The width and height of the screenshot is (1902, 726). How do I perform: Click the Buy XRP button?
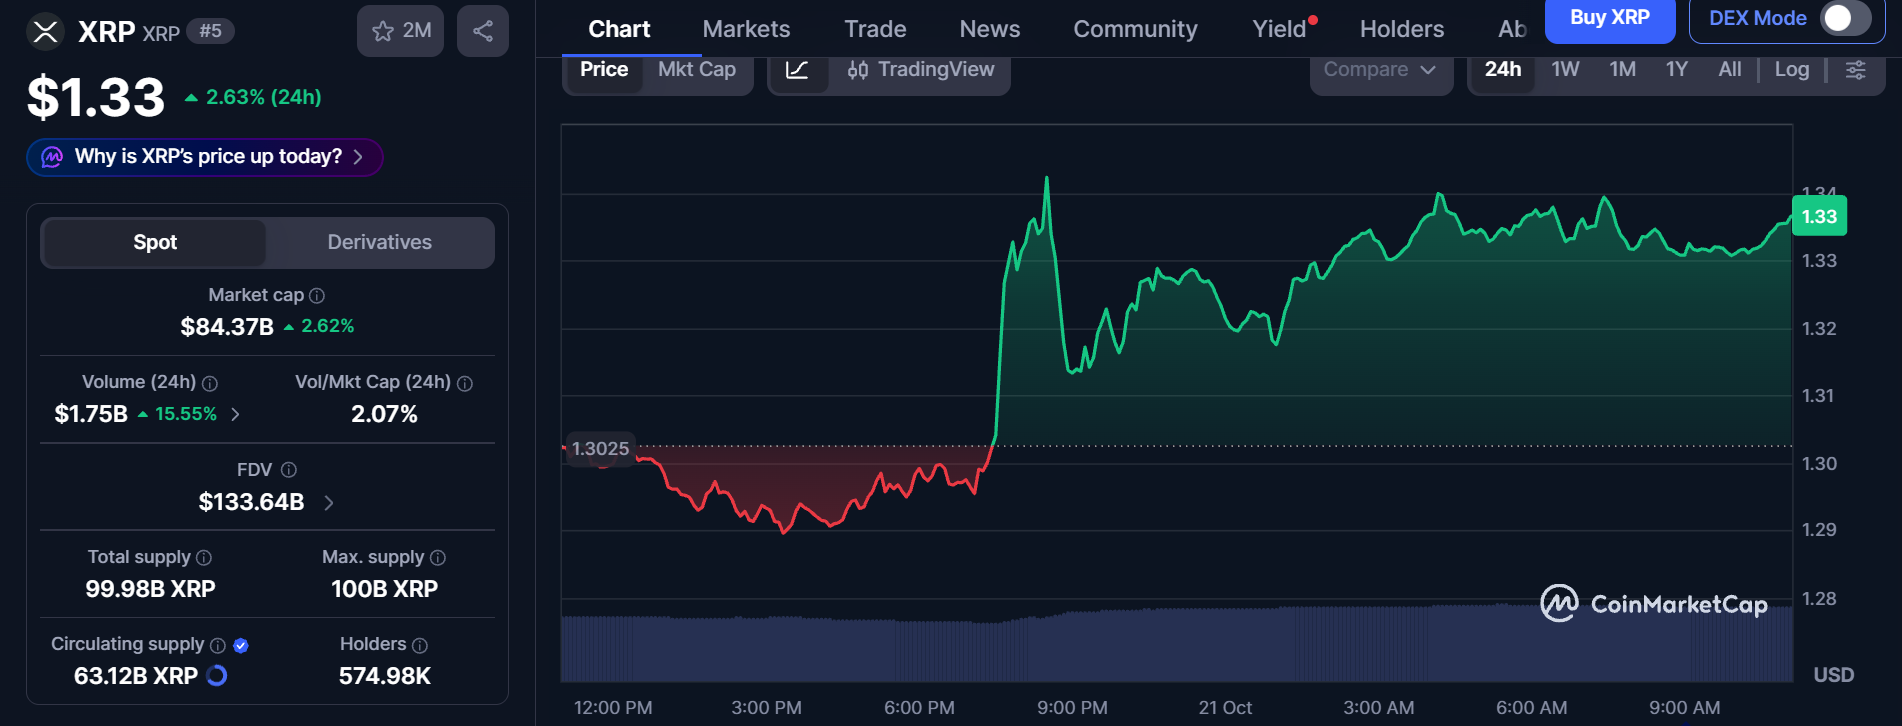[1610, 19]
